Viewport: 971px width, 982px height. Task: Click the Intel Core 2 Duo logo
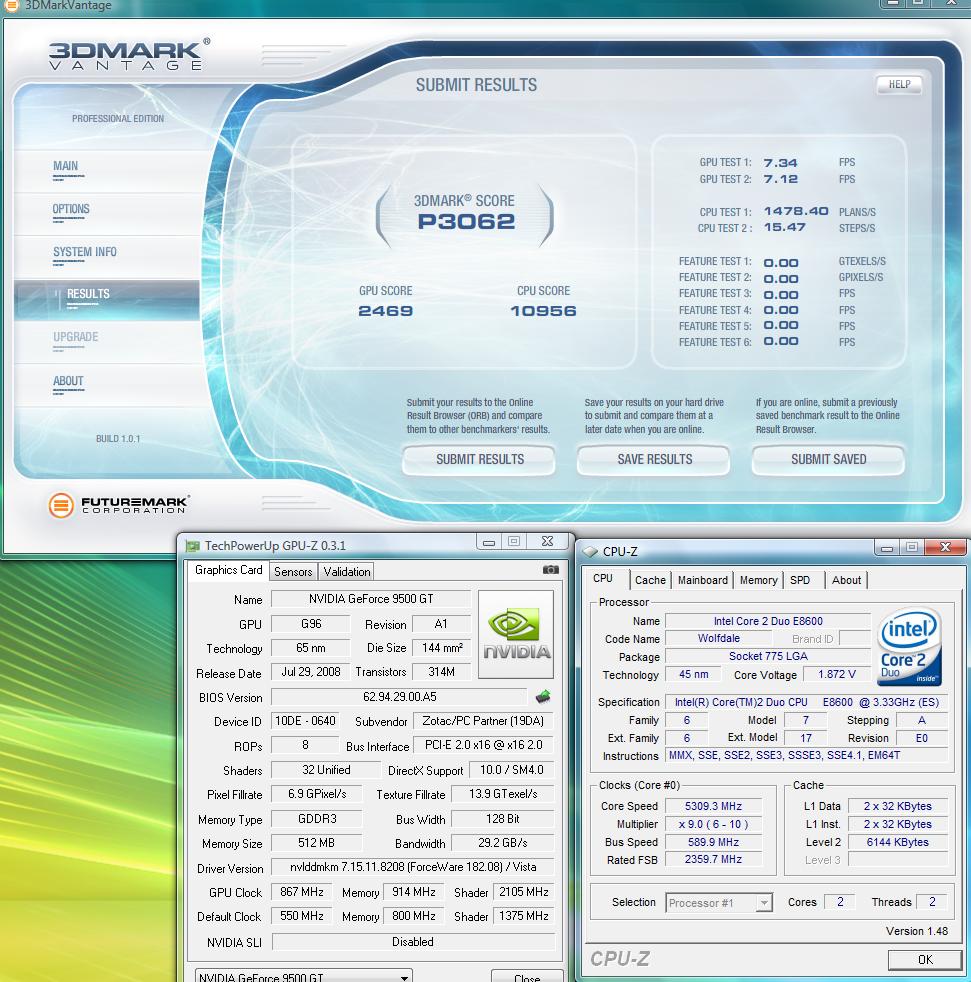tap(910, 648)
